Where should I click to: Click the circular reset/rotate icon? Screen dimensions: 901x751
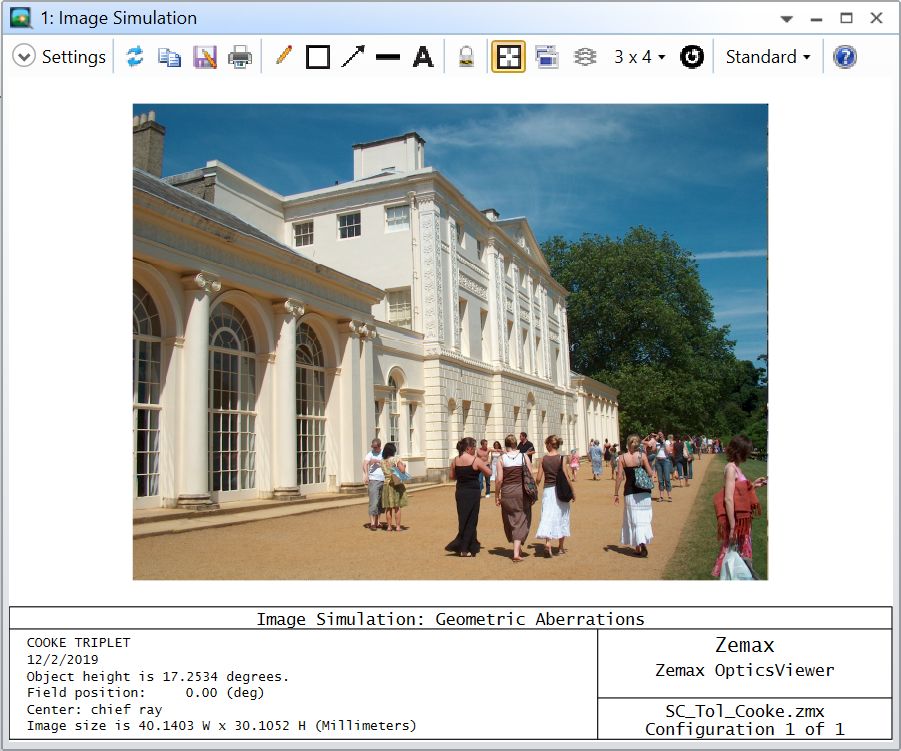(x=691, y=57)
